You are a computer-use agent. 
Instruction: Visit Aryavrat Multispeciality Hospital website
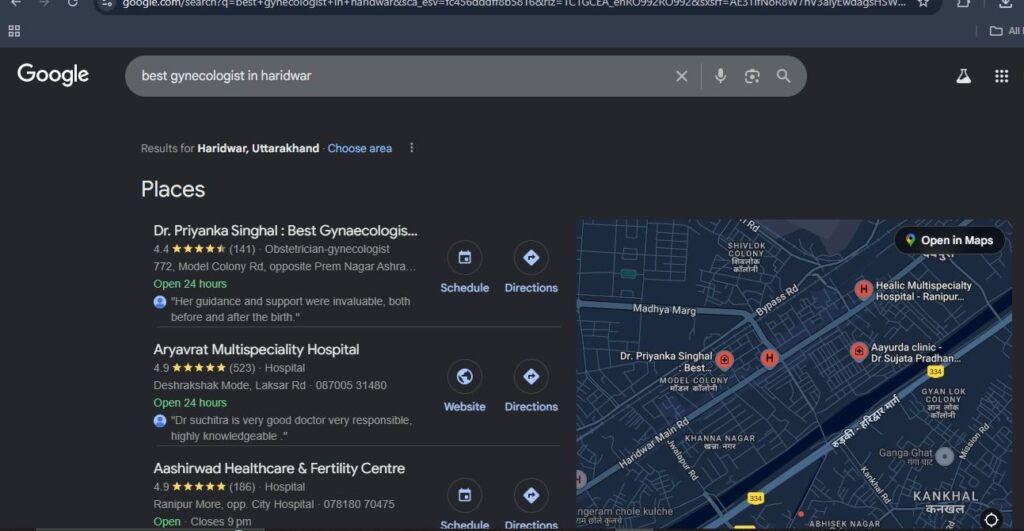click(464, 387)
